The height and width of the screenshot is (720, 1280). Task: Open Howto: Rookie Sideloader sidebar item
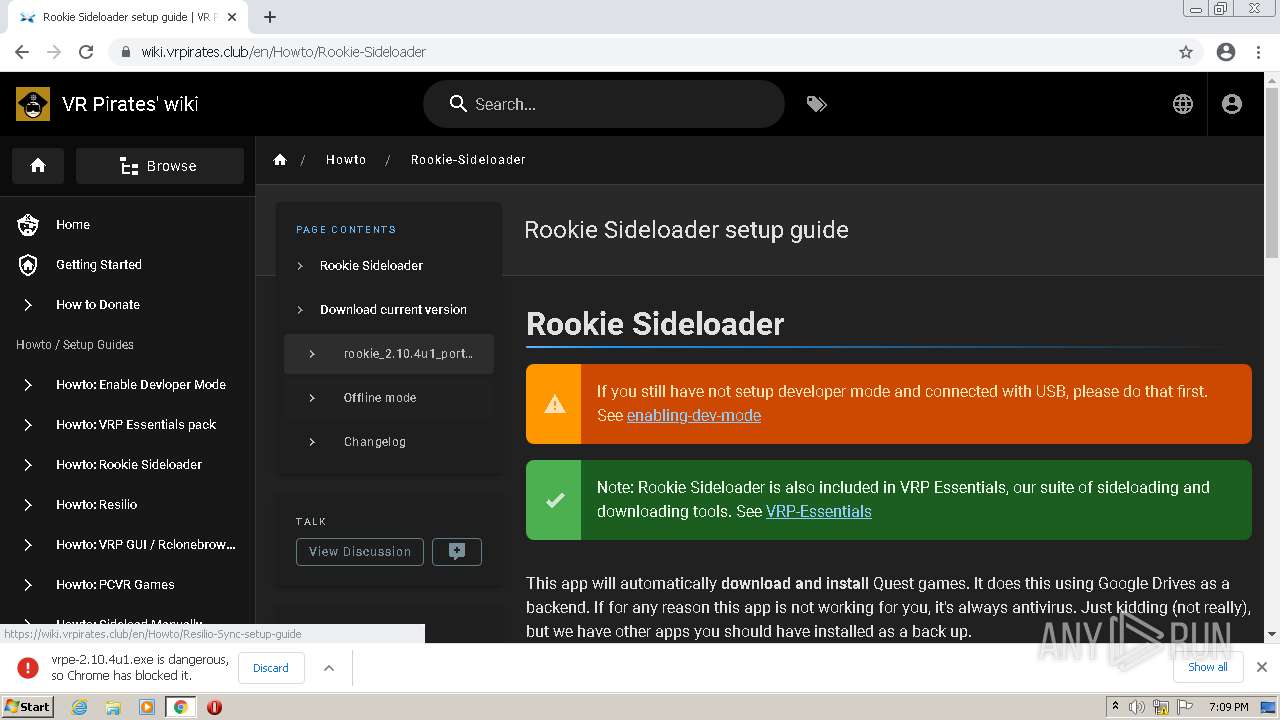pos(129,465)
